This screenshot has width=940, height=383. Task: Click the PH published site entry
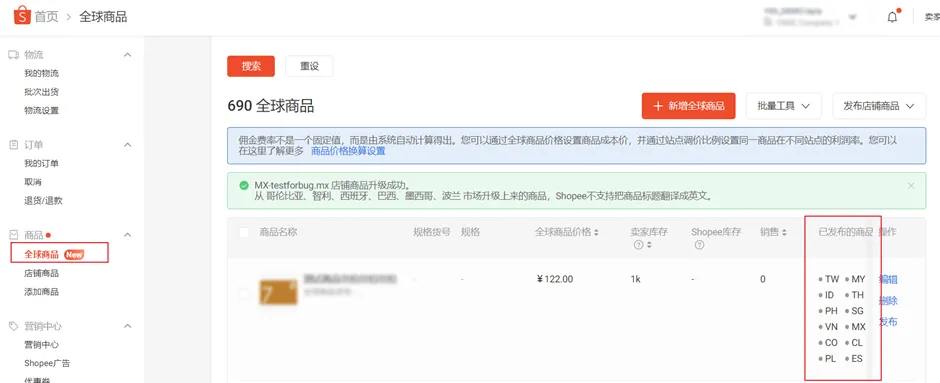828,311
